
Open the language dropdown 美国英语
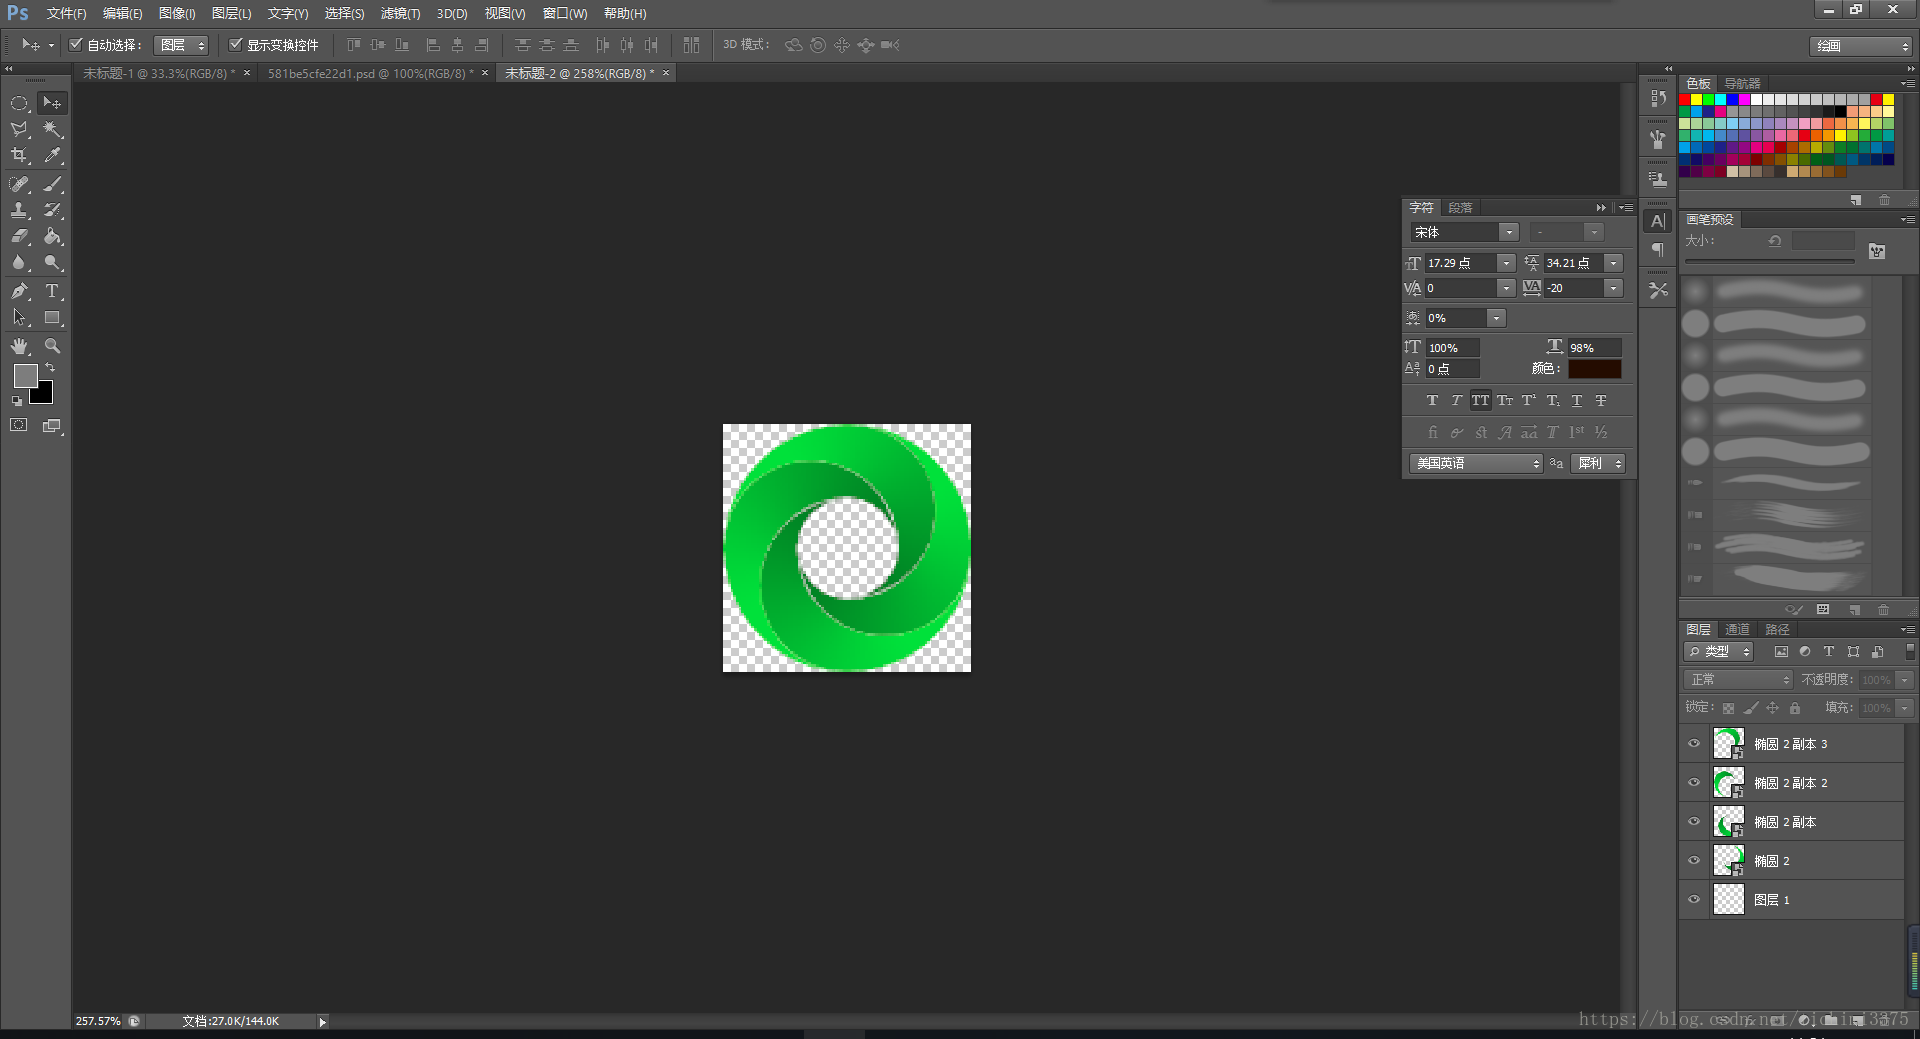click(1476, 463)
